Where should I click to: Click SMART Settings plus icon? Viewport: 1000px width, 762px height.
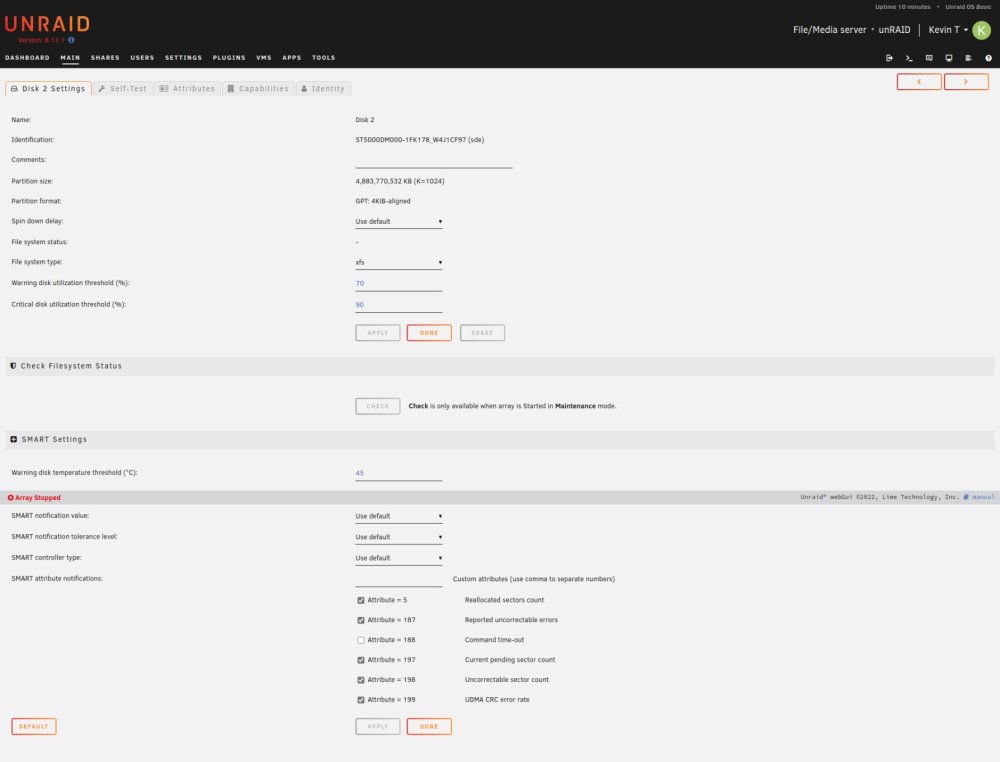(13, 439)
